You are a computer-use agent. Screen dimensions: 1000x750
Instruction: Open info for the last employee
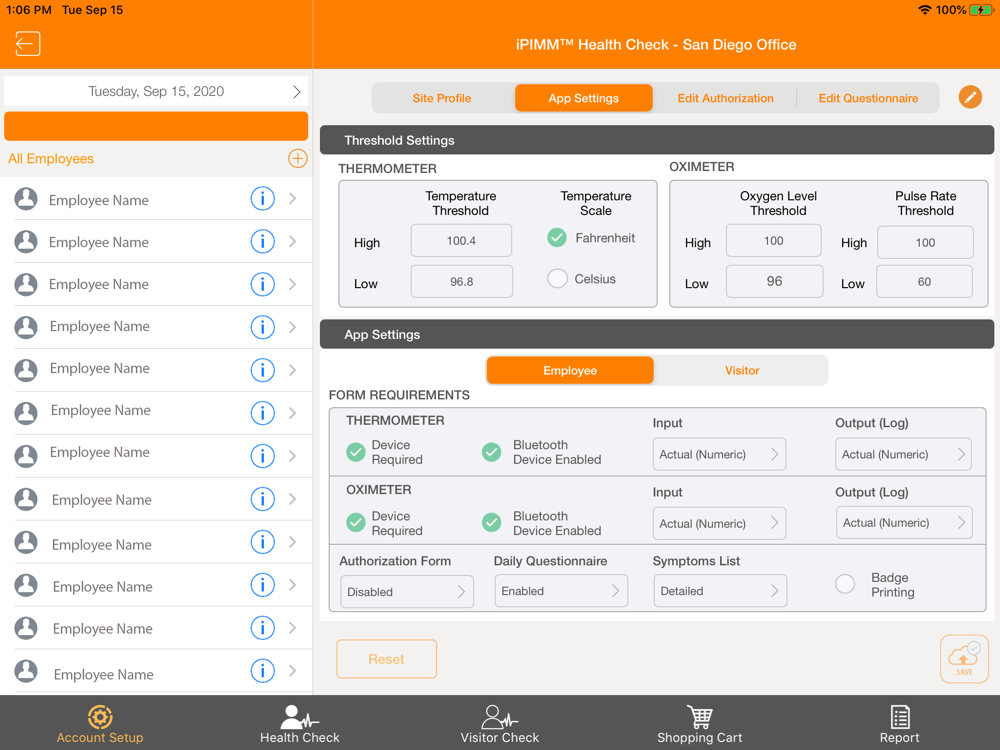[x=262, y=670]
